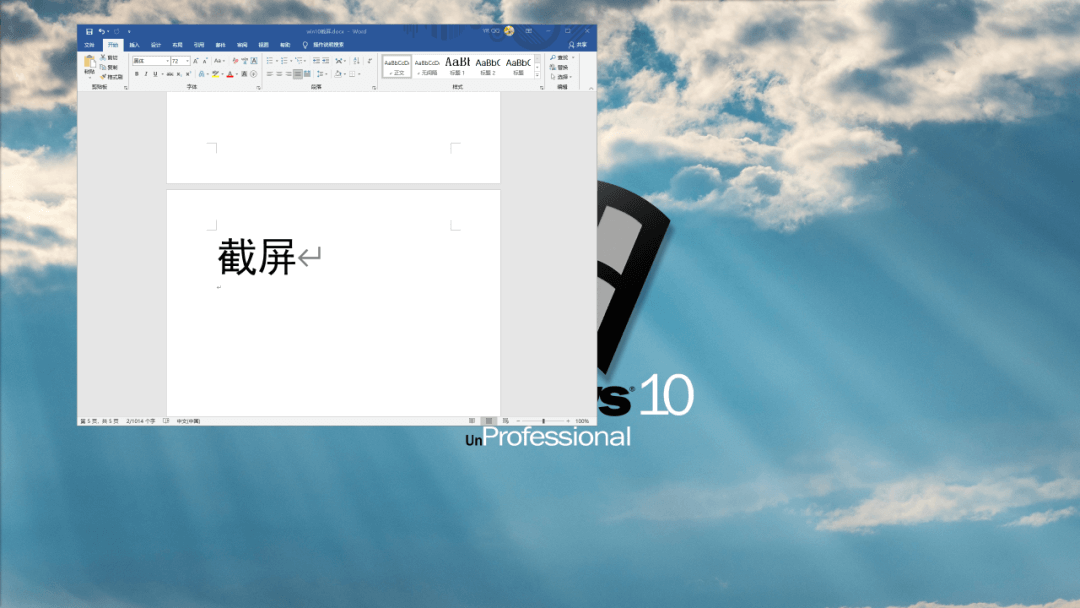Screen dimensions: 1080x608
Task: Apply the 标题 1 style
Action: tap(458, 64)
